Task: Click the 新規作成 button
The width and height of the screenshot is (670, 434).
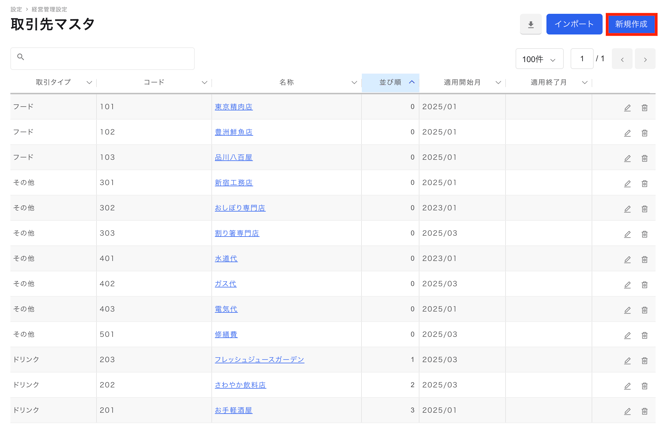Action: 631,24
